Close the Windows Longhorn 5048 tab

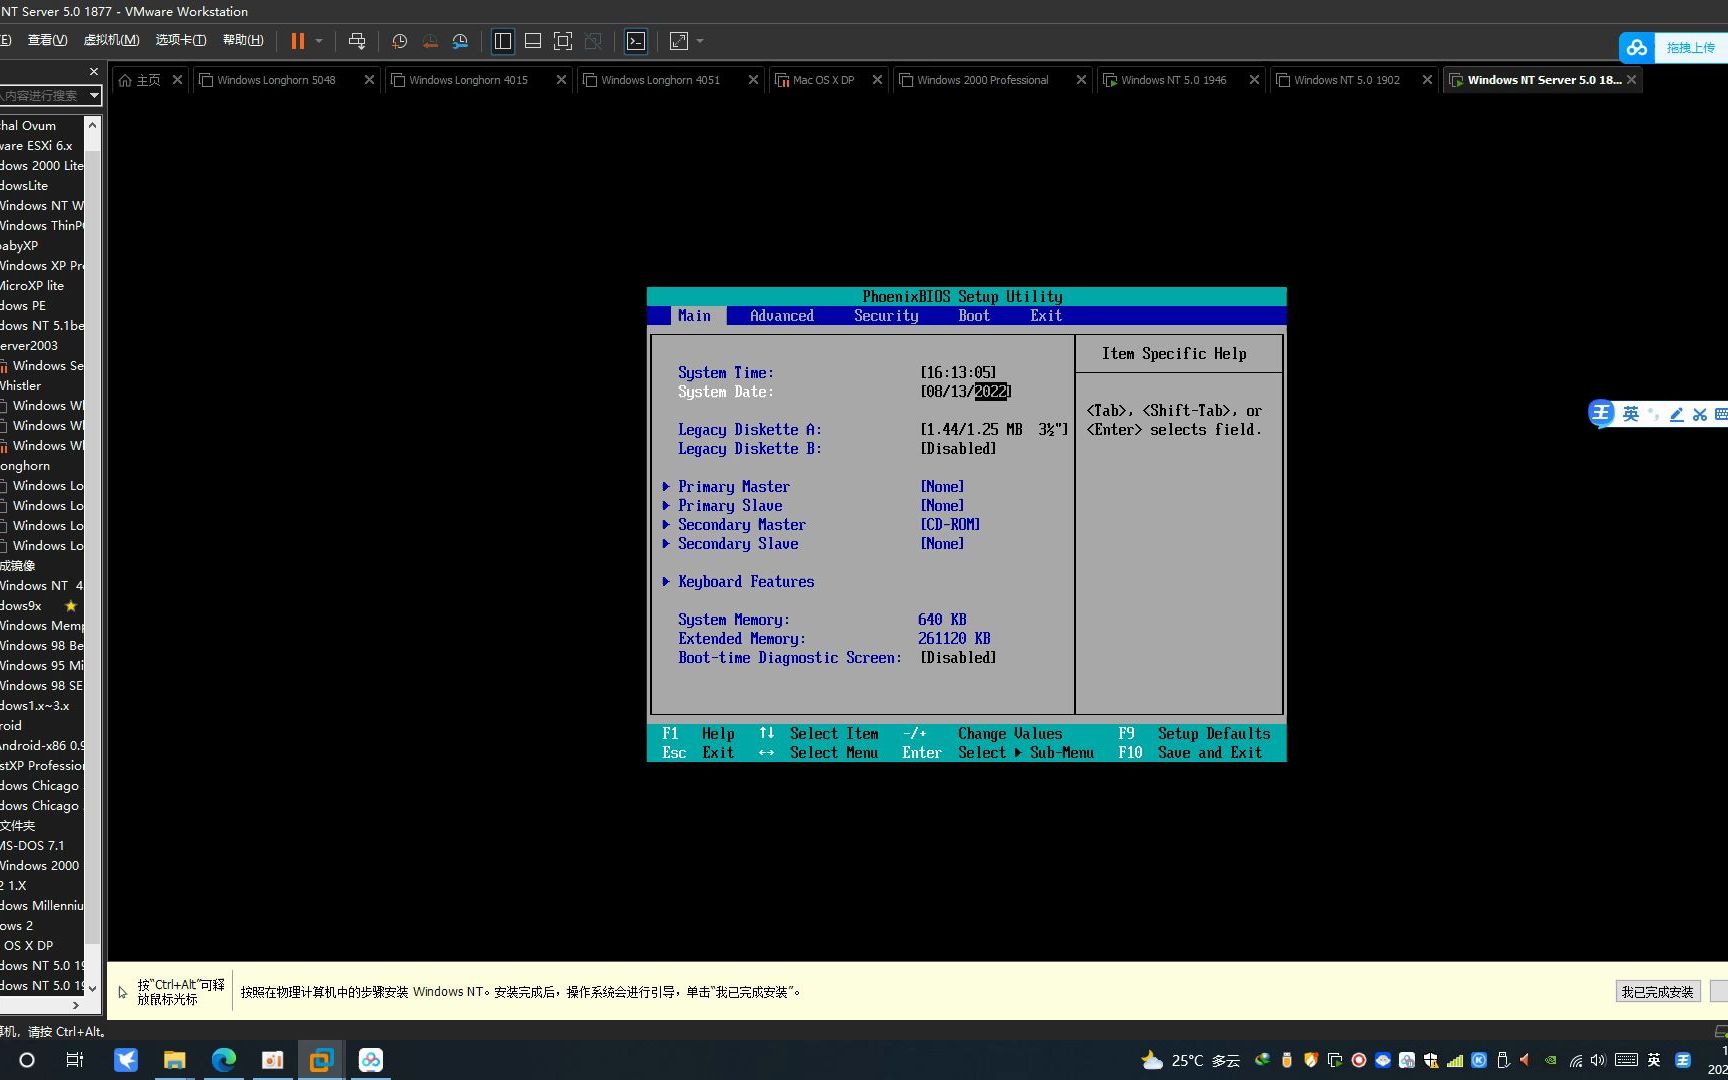pyautogui.click(x=369, y=80)
